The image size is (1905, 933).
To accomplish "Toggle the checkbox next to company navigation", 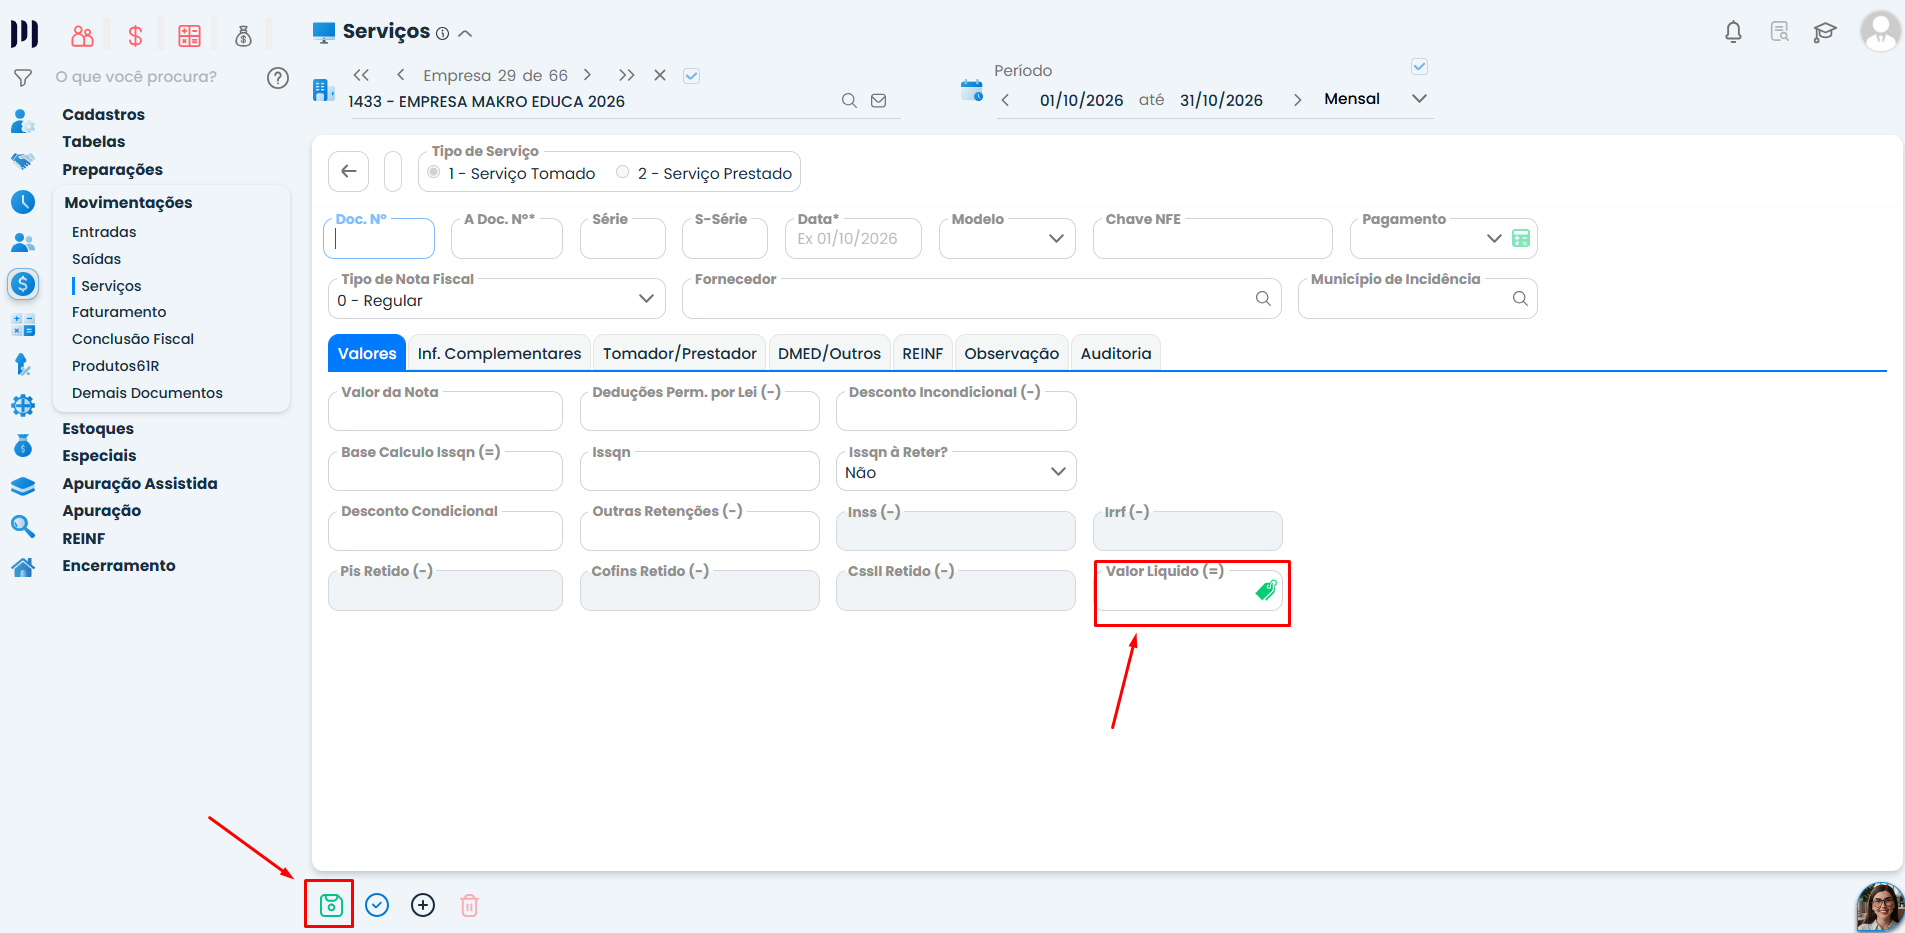I will (x=691, y=75).
